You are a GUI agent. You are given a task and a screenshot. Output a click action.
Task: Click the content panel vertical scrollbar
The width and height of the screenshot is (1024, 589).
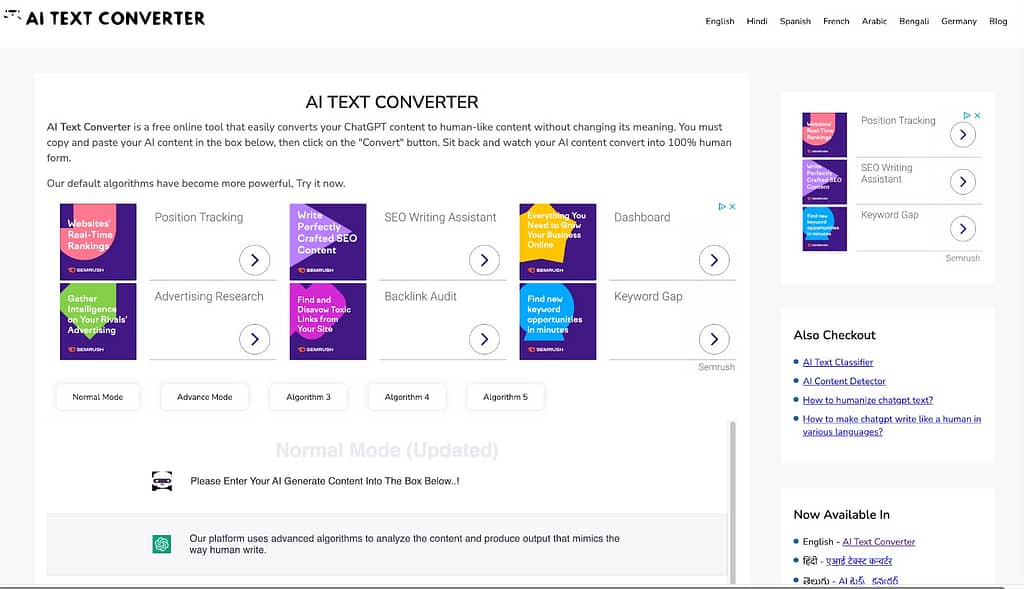[x=733, y=501]
